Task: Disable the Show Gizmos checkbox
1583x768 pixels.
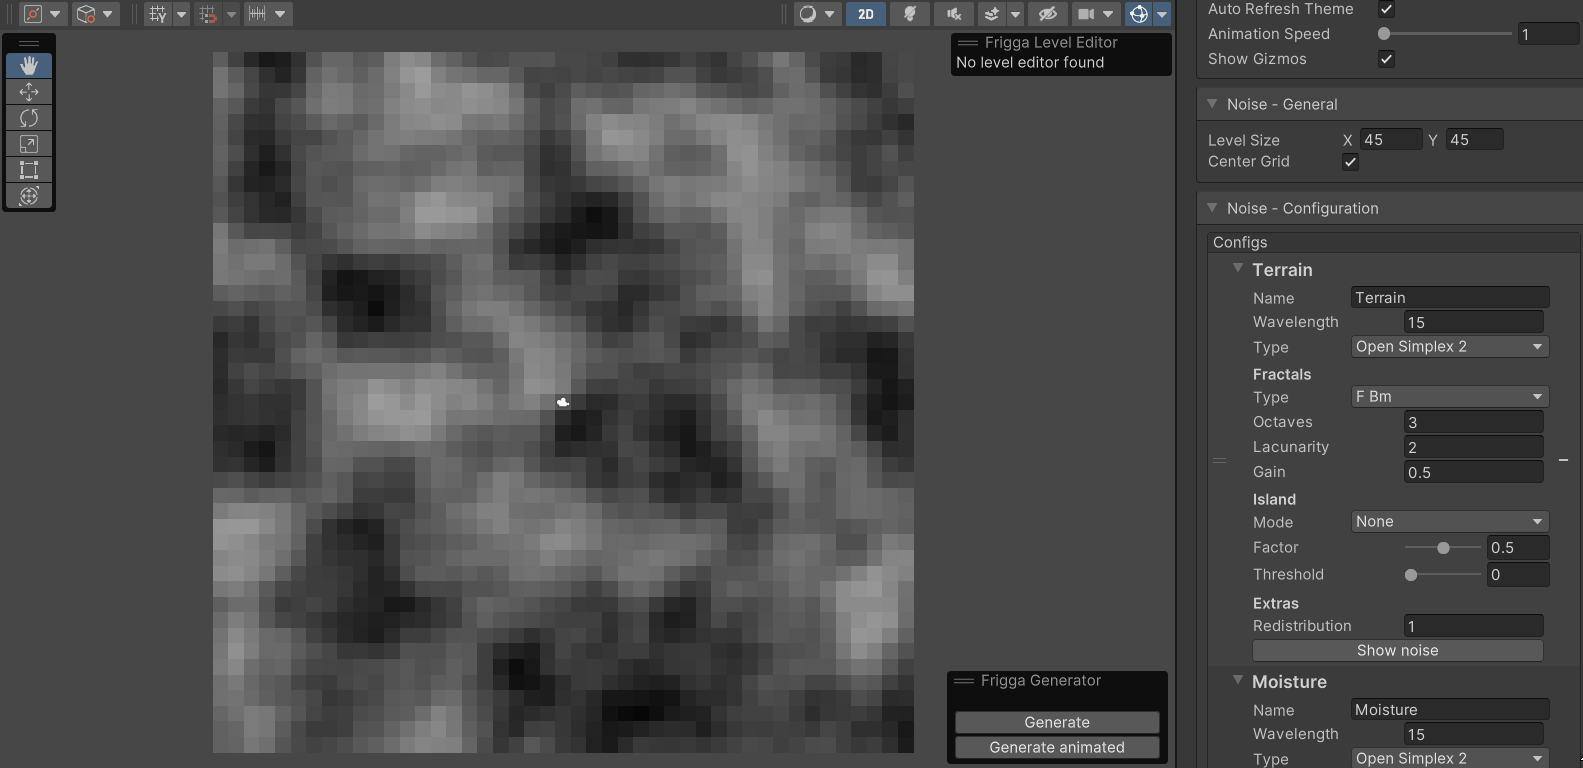Action: [x=1386, y=59]
